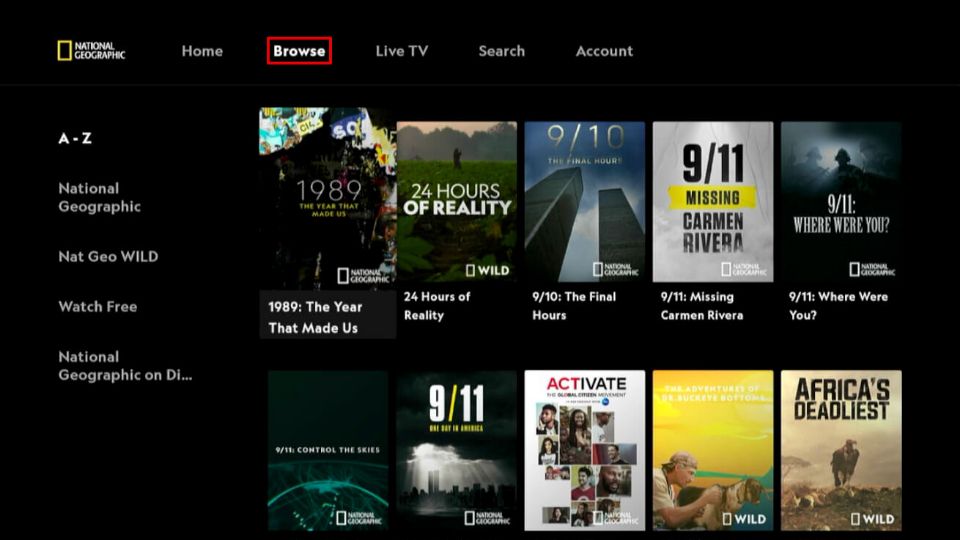Screen dimensions: 960x540
Task: Select the A - Z category
Action: pyautogui.click(x=75, y=138)
